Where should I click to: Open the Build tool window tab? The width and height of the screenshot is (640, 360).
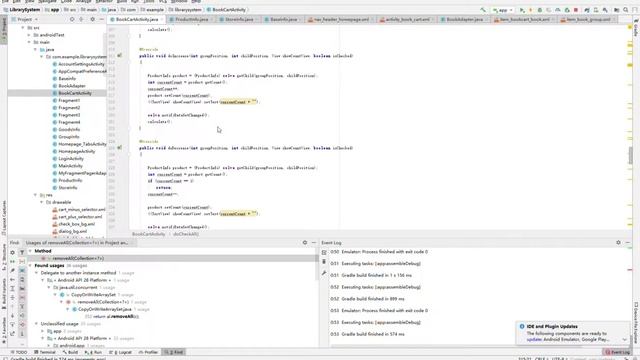pos(70,352)
